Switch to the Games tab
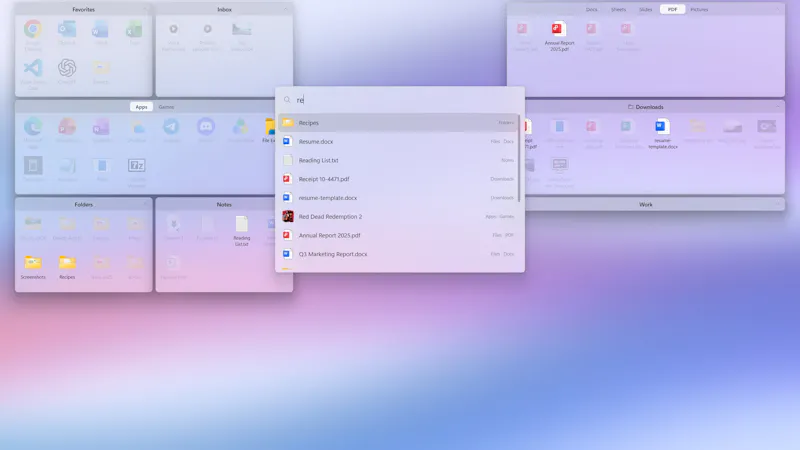The width and height of the screenshot is (800, 450). (x=166, y=107)
